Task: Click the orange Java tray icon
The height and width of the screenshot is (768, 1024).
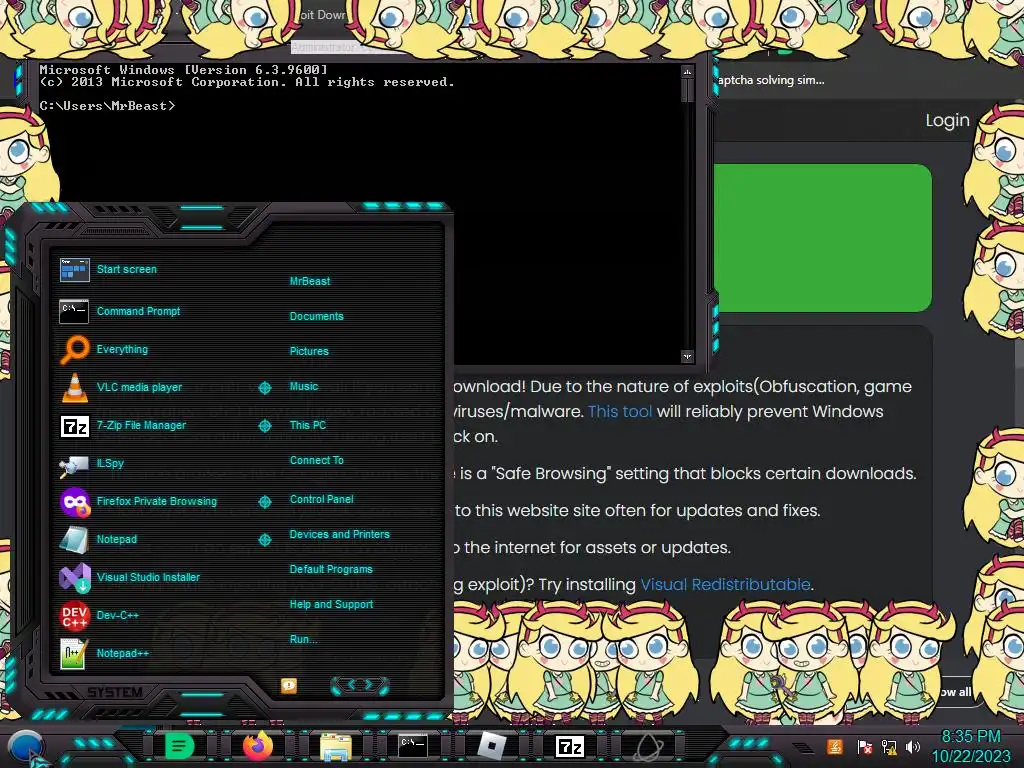Action: (835, 746)
